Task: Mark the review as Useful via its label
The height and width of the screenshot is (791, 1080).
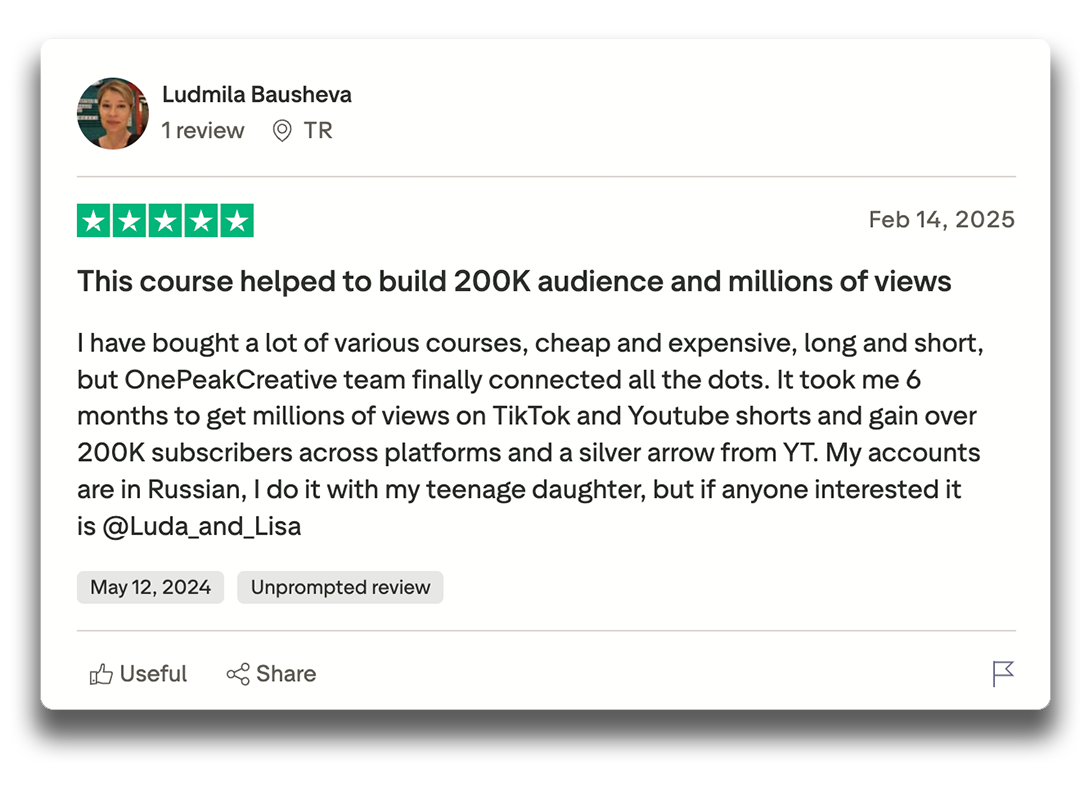Action: coord(153,675)
